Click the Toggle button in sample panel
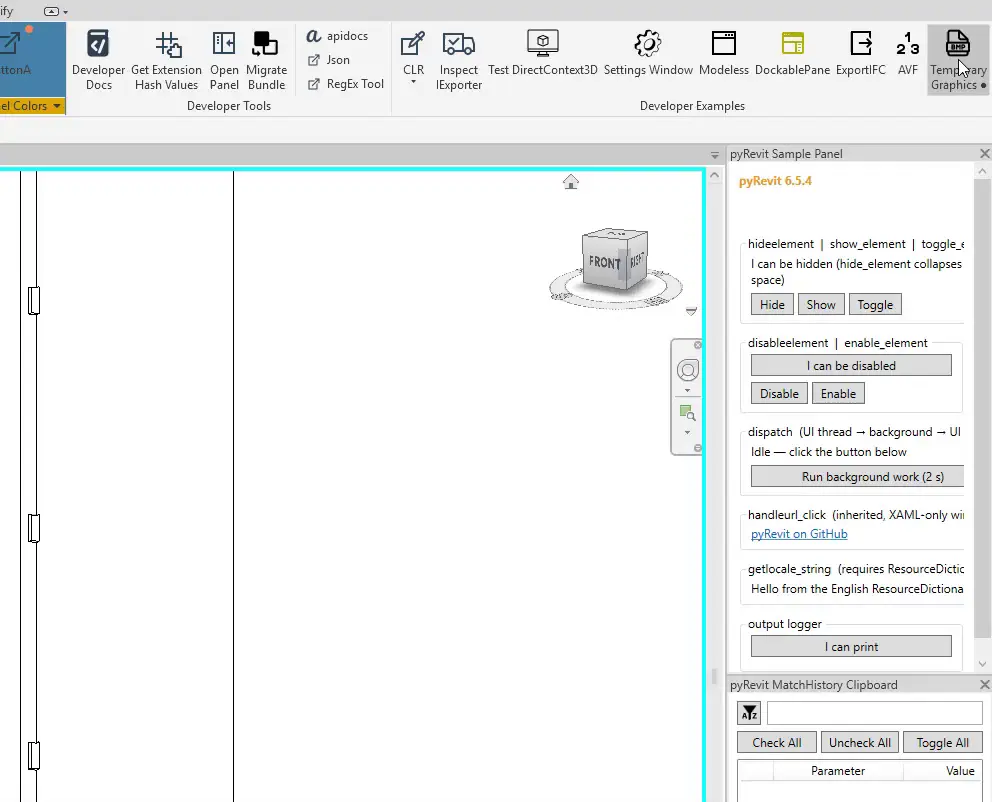 875,304
